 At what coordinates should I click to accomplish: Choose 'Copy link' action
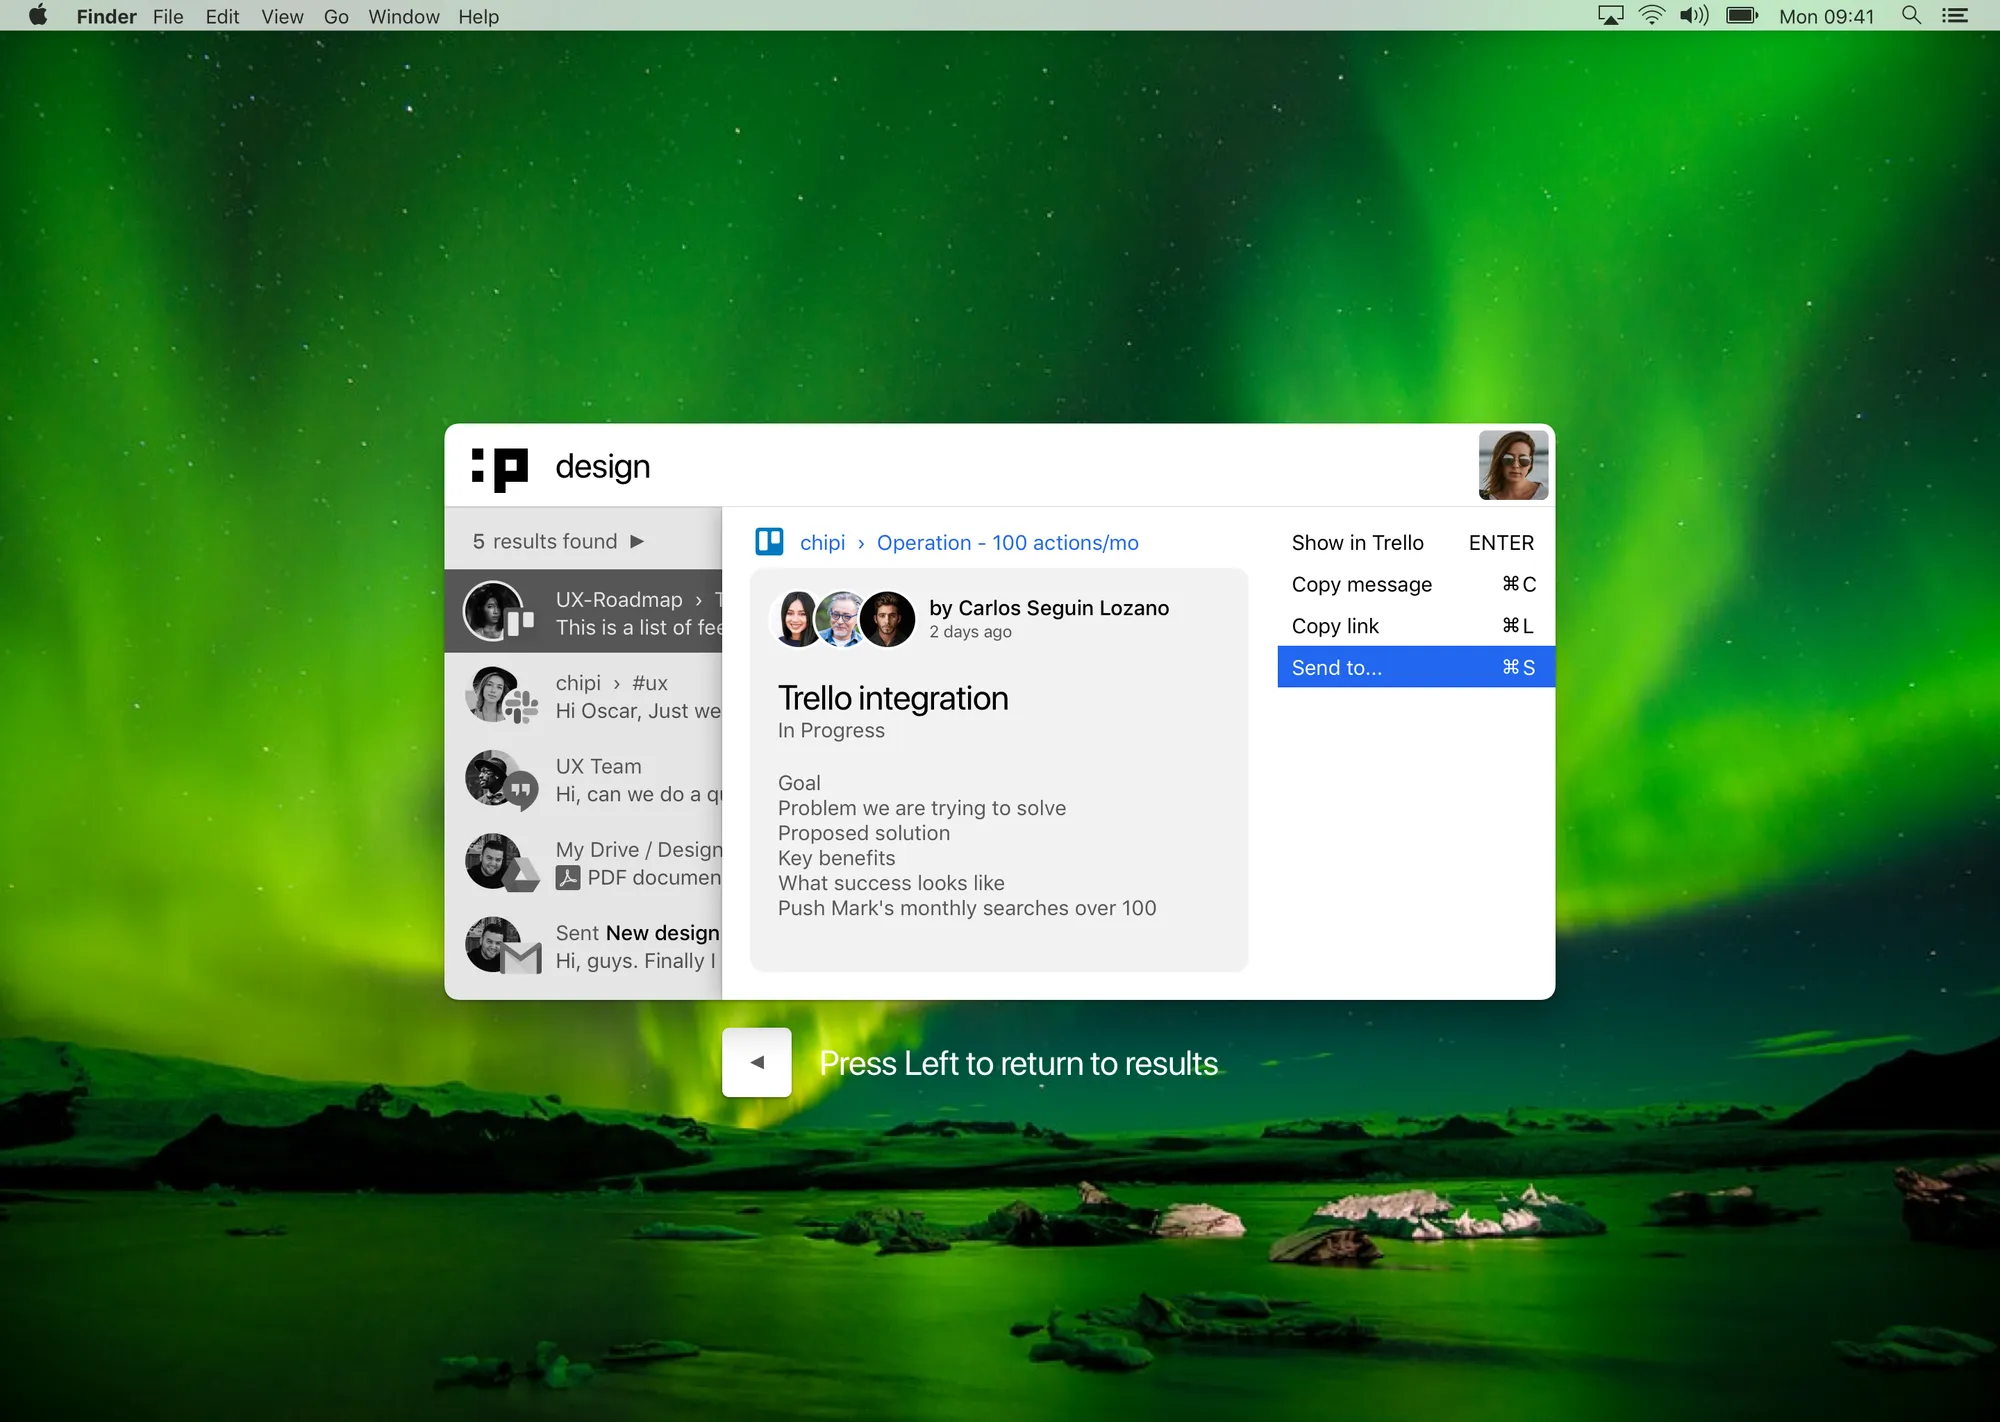tap(1416, 626)
